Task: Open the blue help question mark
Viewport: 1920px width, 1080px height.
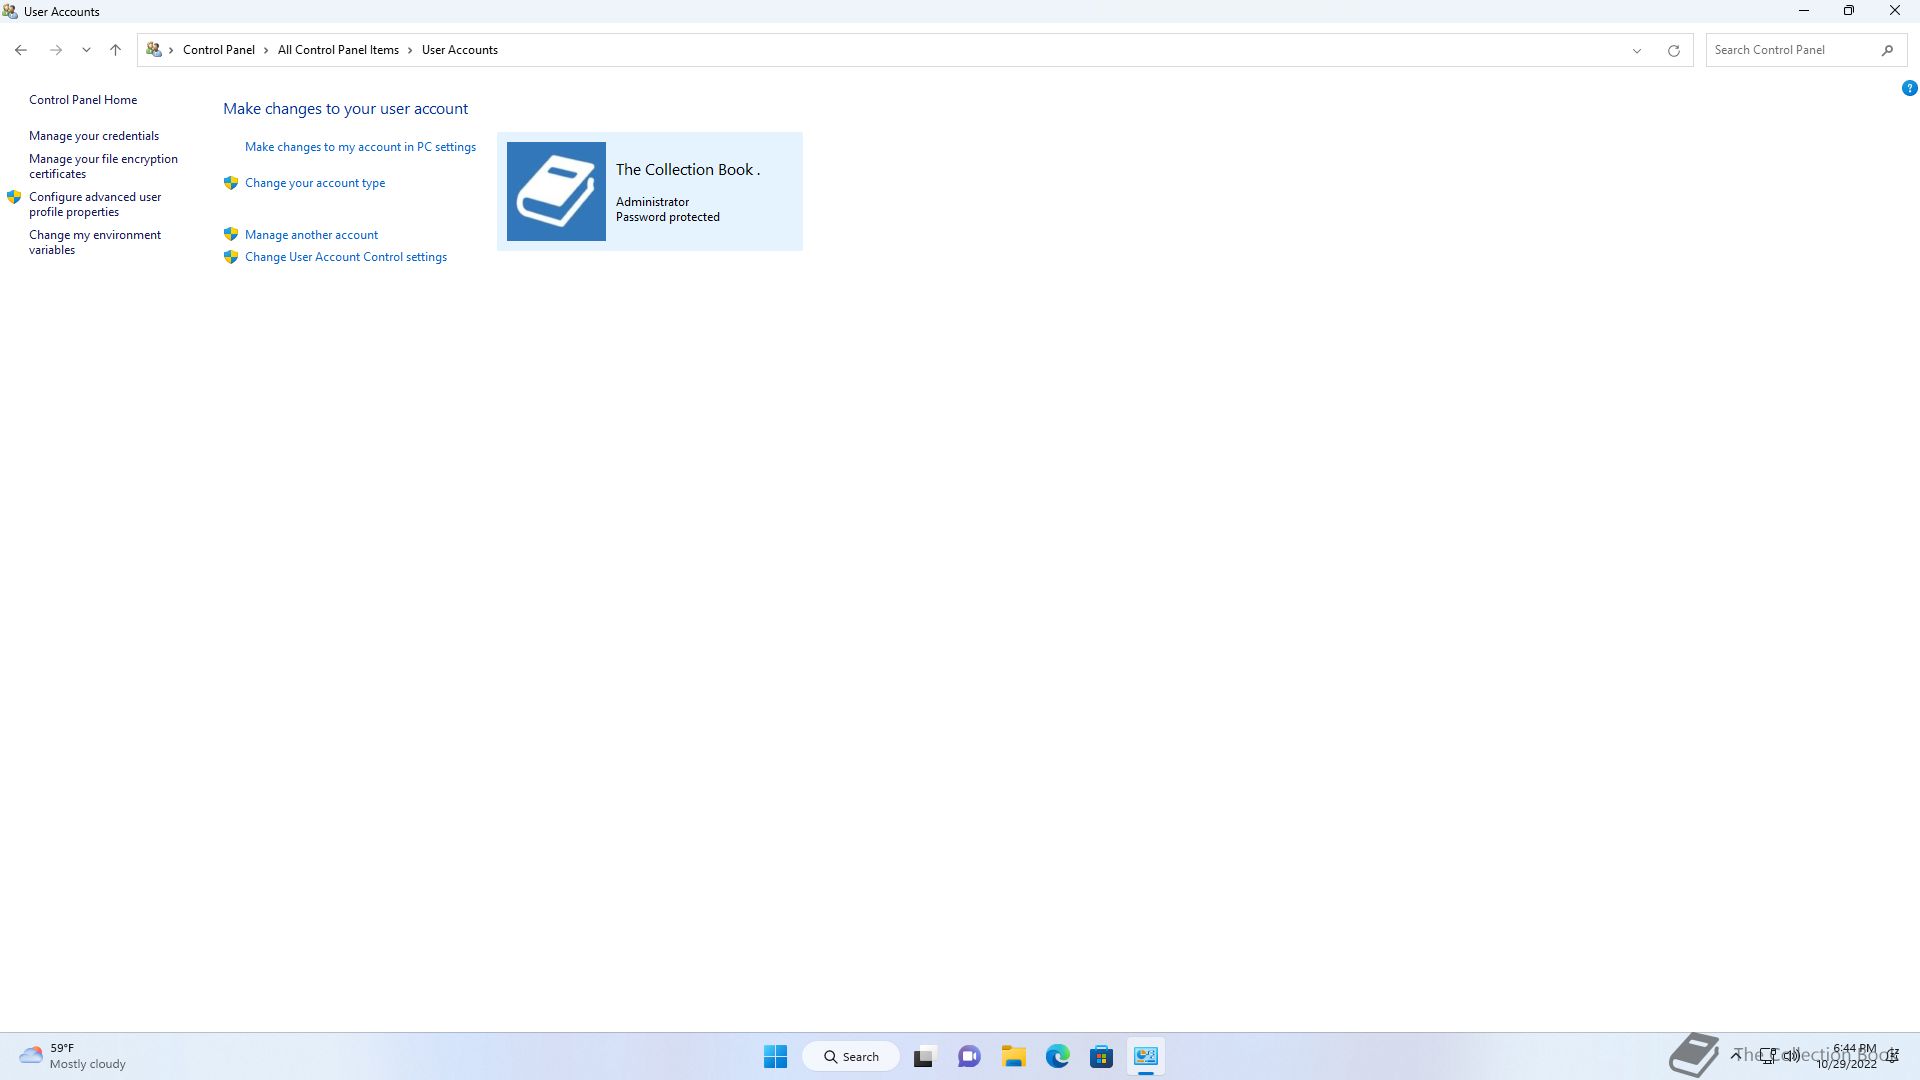Action: [x=1909, y=88]
